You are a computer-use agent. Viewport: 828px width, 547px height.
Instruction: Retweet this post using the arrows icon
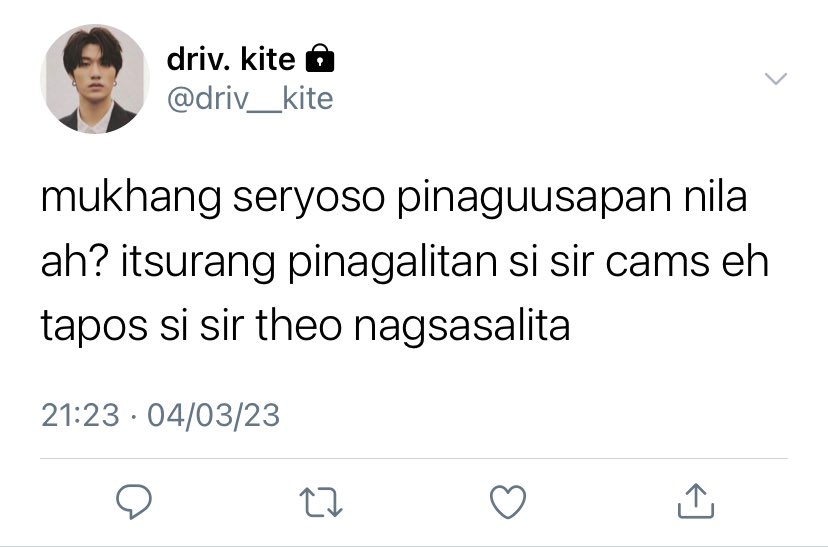click(x=321, y=502)
